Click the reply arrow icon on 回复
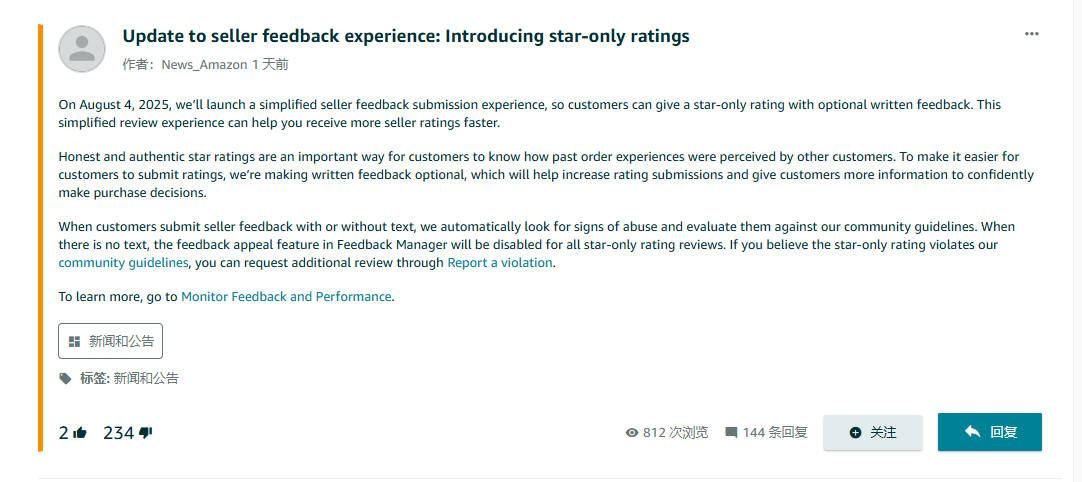This screenshot has height=482, width=1082. [x=972, y=432]
